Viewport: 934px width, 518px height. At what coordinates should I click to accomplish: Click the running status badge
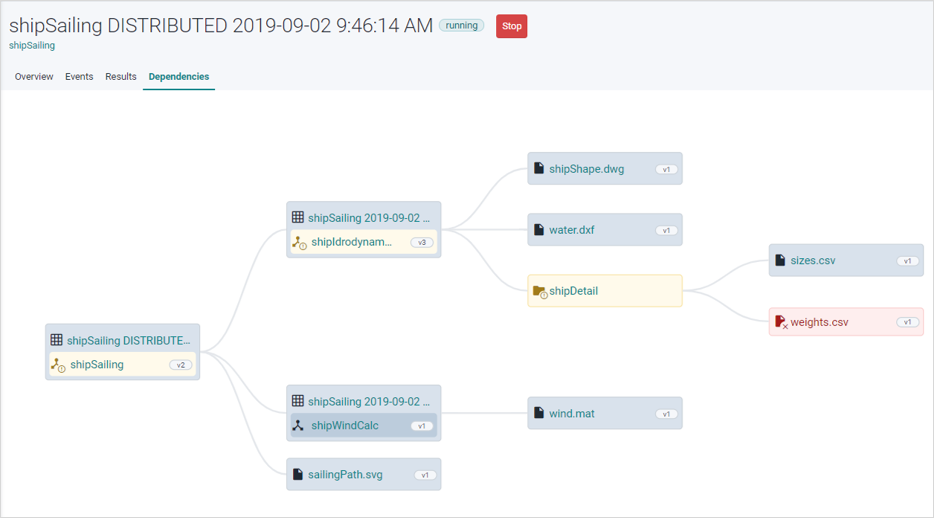click(x=462, y=26)
